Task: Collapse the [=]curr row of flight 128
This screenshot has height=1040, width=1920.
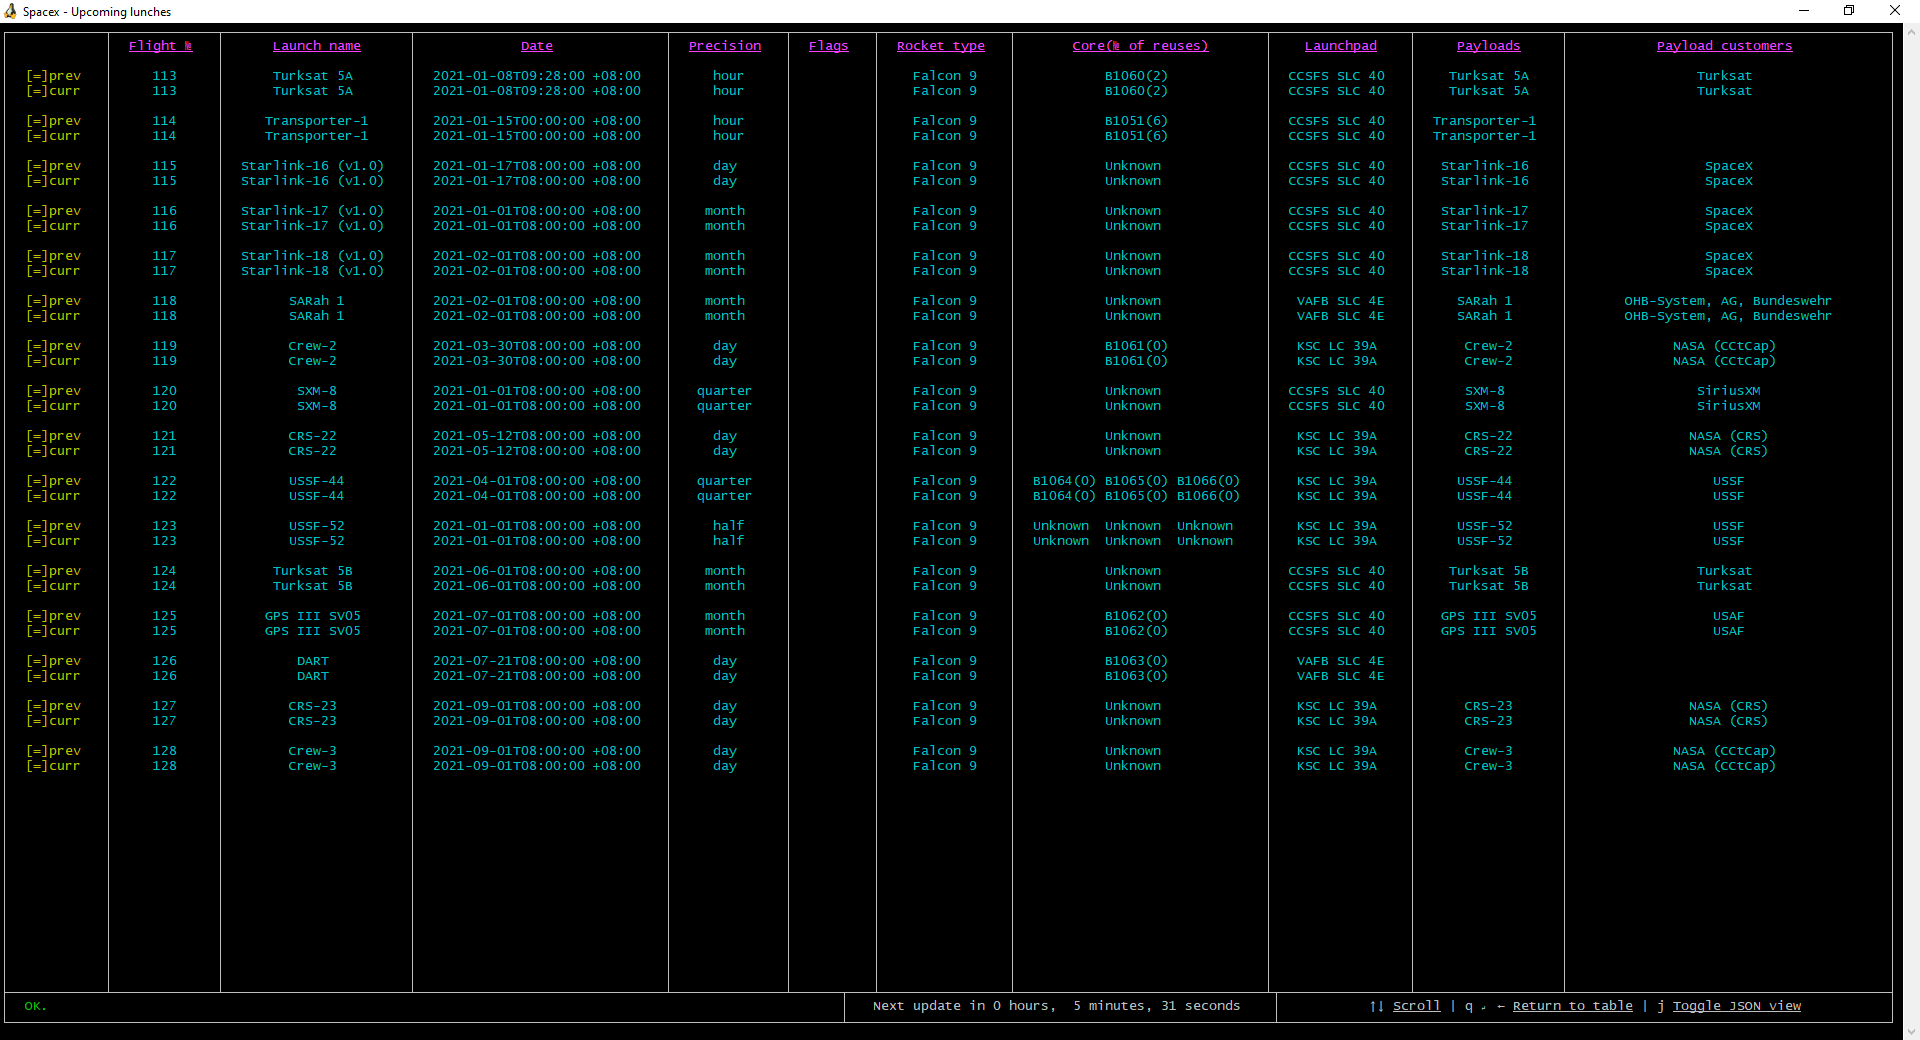Action: tap(53, 766)
